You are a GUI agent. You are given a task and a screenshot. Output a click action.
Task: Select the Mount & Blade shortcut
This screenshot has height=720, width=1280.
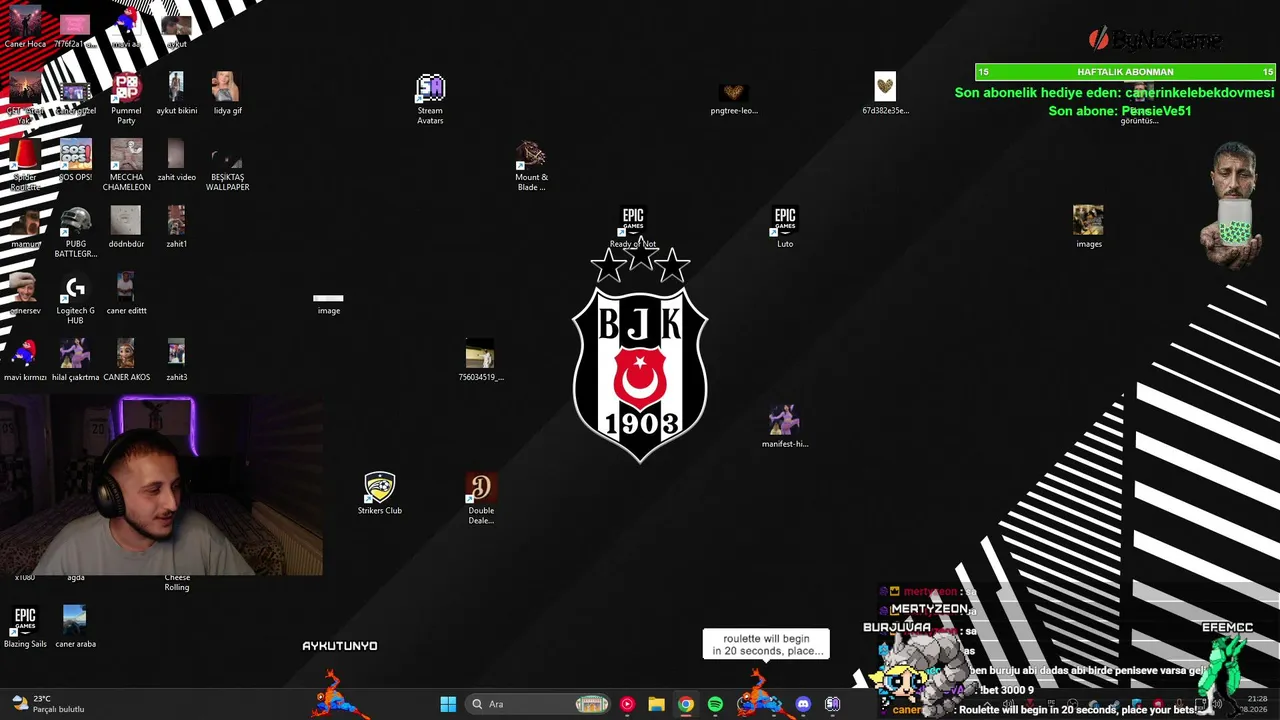(531, 165)
